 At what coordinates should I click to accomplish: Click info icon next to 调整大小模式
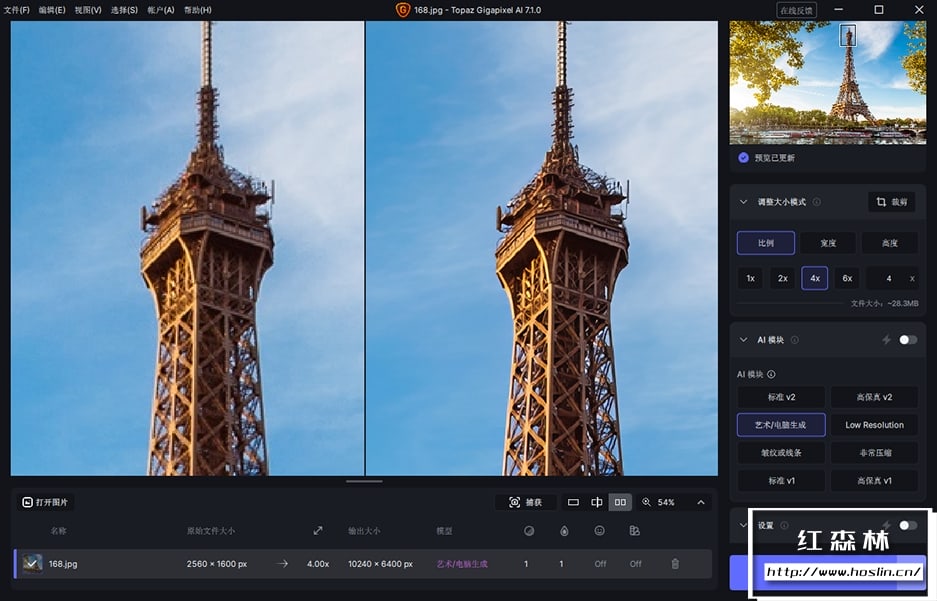(817, 202)
